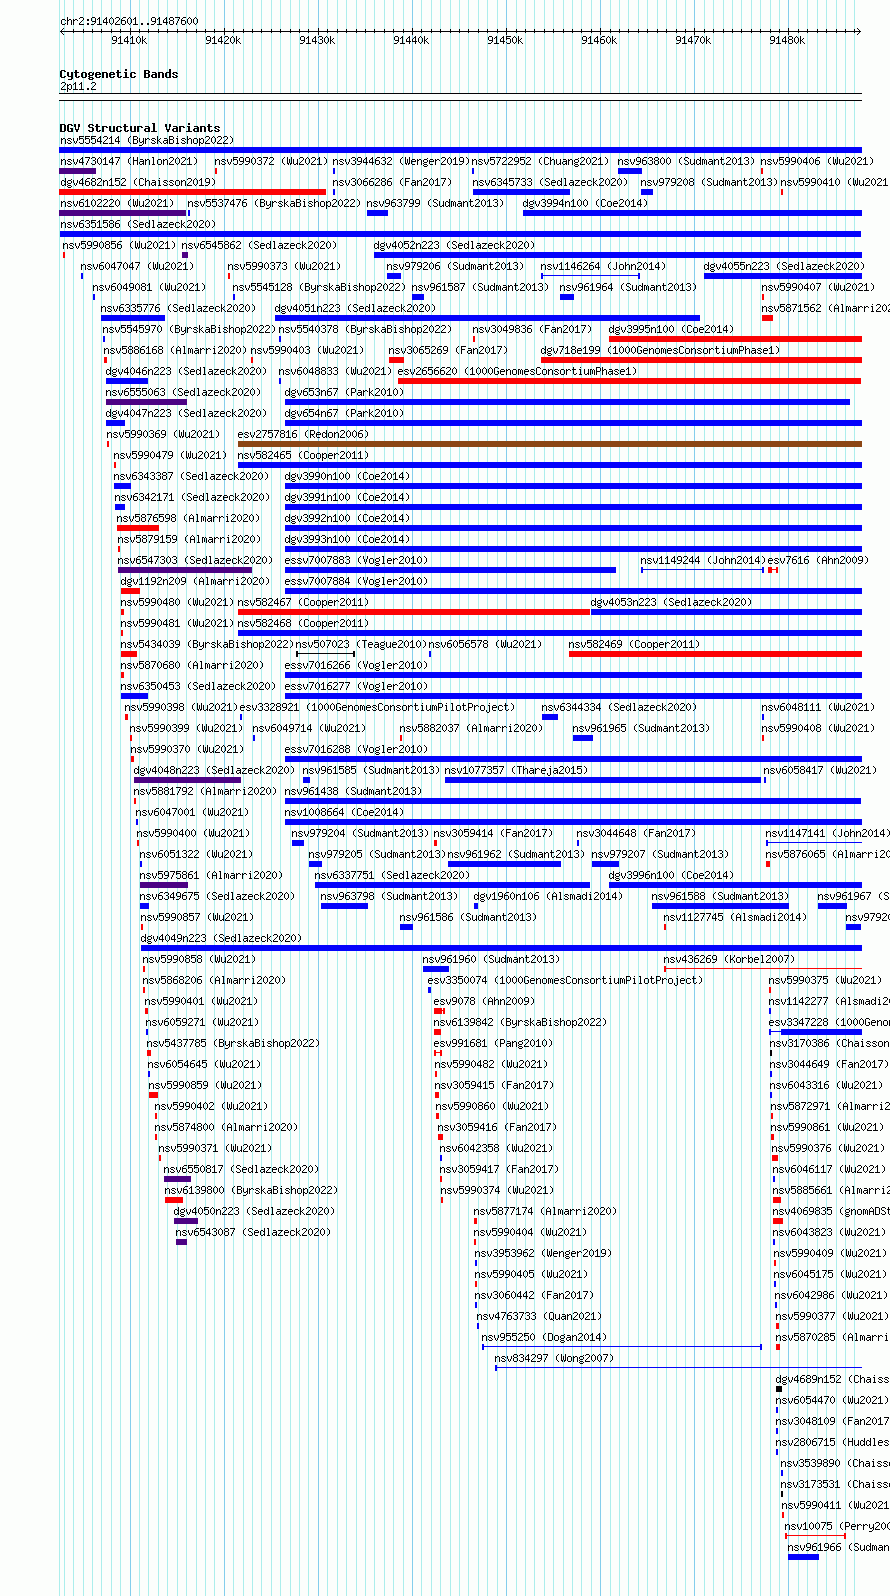Open variant nsv6351586 (Sedlazeck2020)
This screenshot has width=890, height=1596.
(138, 224)
